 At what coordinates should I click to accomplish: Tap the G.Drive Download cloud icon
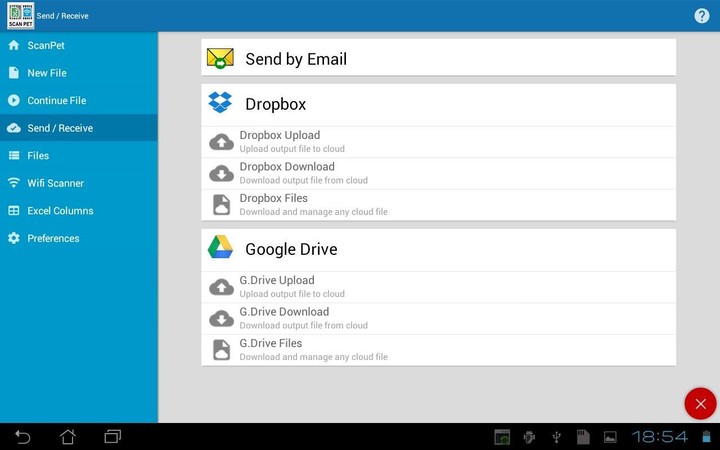[x=221, y=318]
